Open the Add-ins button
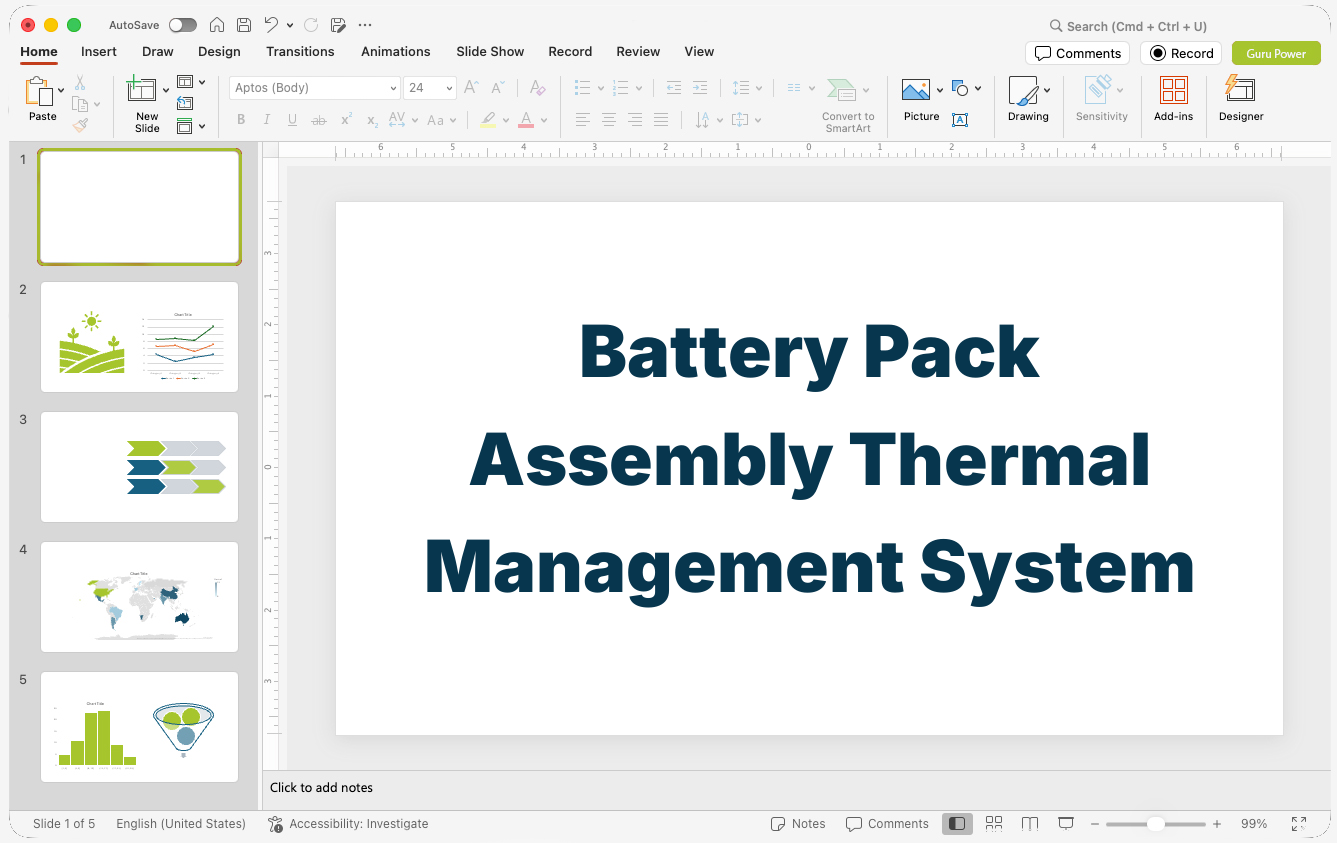This screenshot has height=843, width=1337. [x=1174, y=100]
